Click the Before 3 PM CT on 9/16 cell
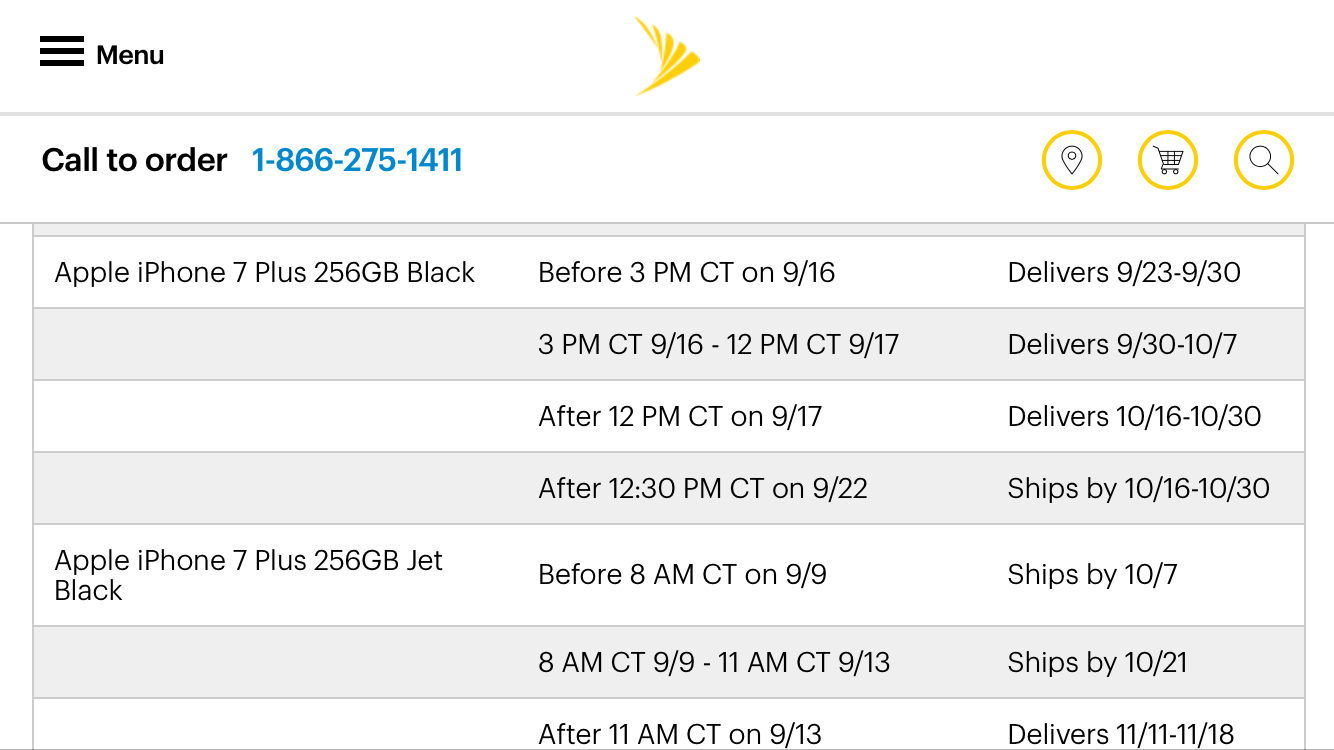1334x750 pixels. (x=686, y=272)
